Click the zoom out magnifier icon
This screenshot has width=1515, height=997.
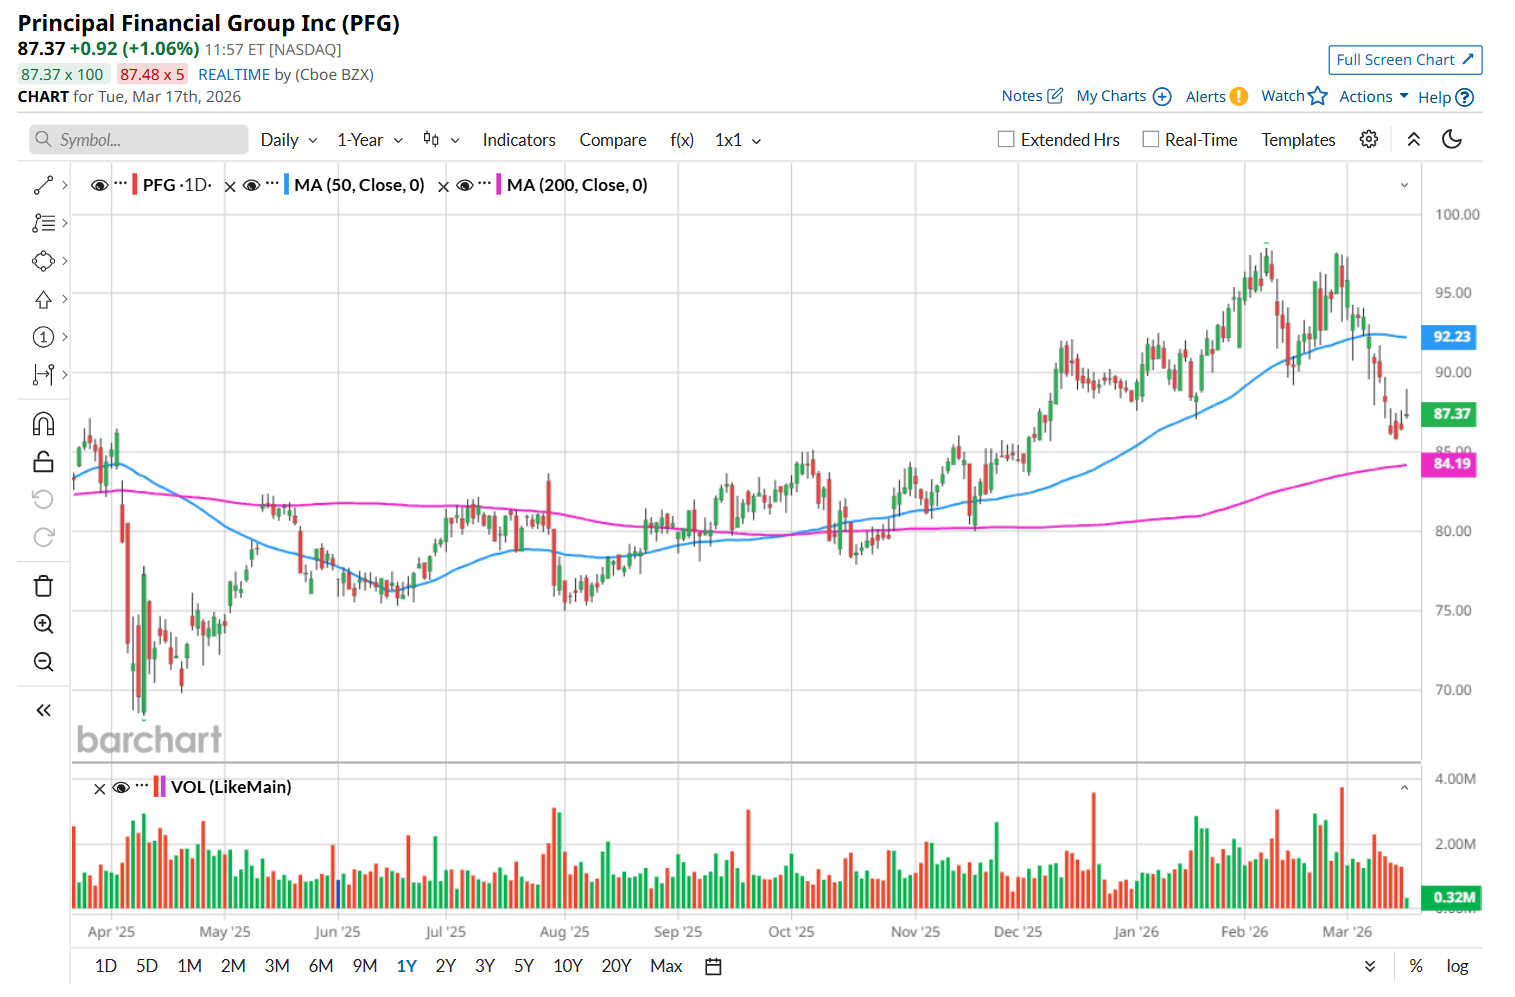click(43, 662)
